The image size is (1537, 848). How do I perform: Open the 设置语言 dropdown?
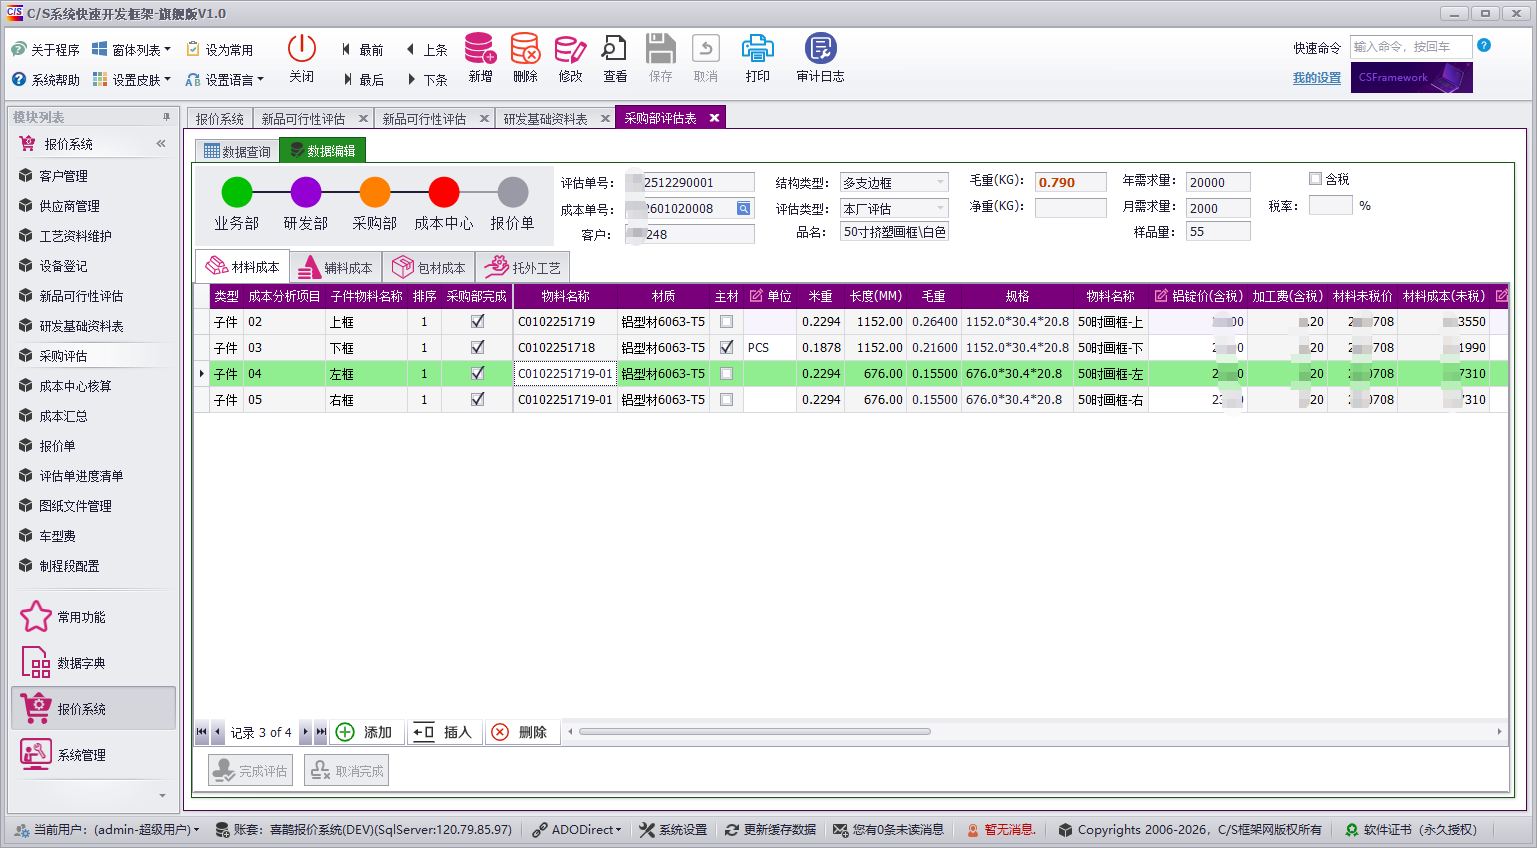tap(225, 80)
